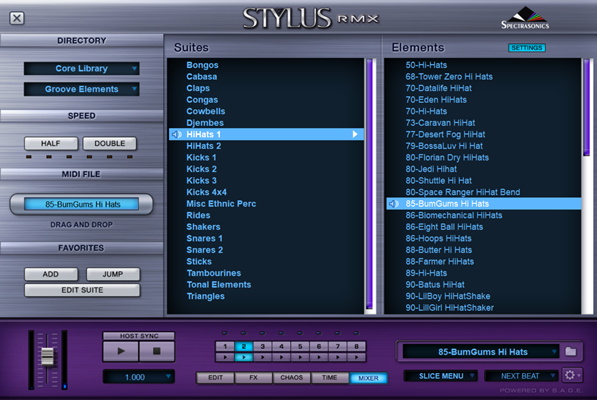597x400 pixels.
Task: Click the play arrow under part 3
Action: pos(262,357)
